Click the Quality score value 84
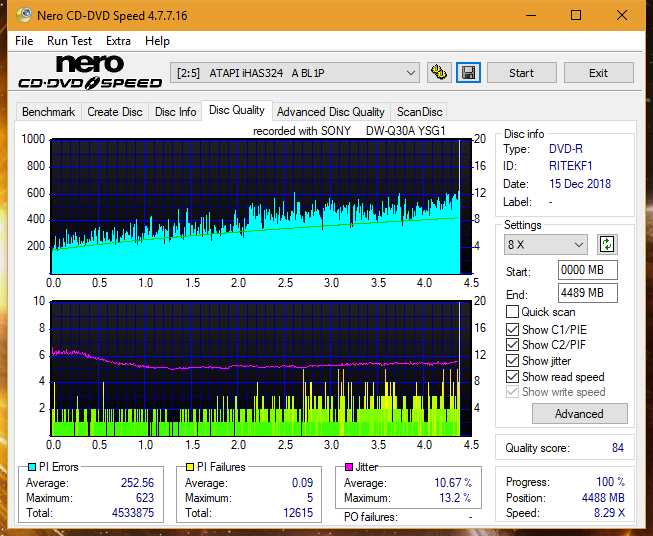The width and height of the screenshot is (653, 536). pos(618,448)
